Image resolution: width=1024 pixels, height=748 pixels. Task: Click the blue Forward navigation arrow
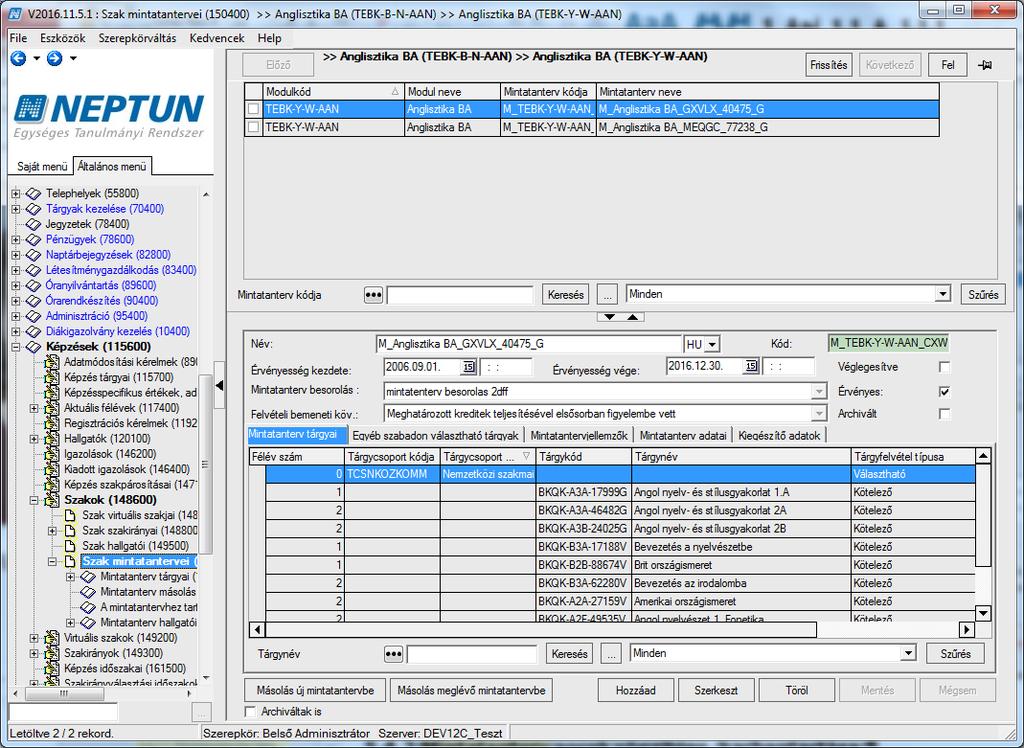point(55,59)
